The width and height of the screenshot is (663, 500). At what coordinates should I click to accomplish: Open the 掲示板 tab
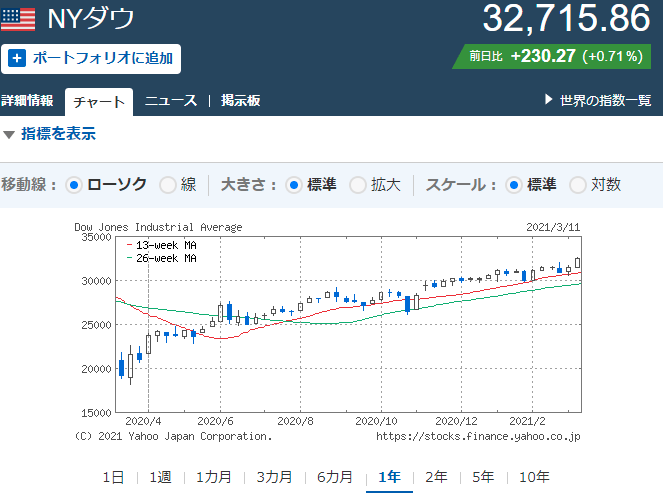point(241,101)
